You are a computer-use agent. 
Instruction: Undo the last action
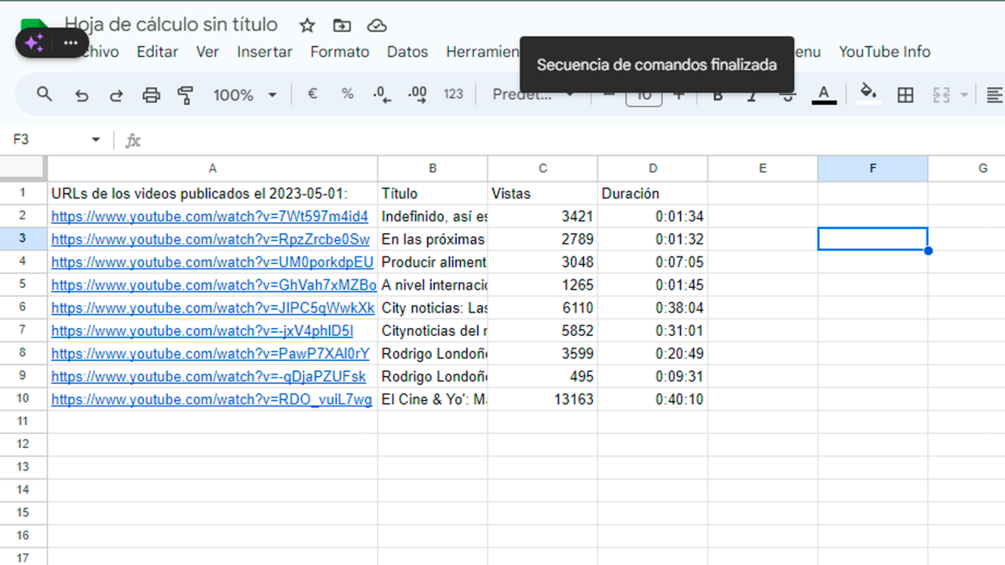pos(81,95)
